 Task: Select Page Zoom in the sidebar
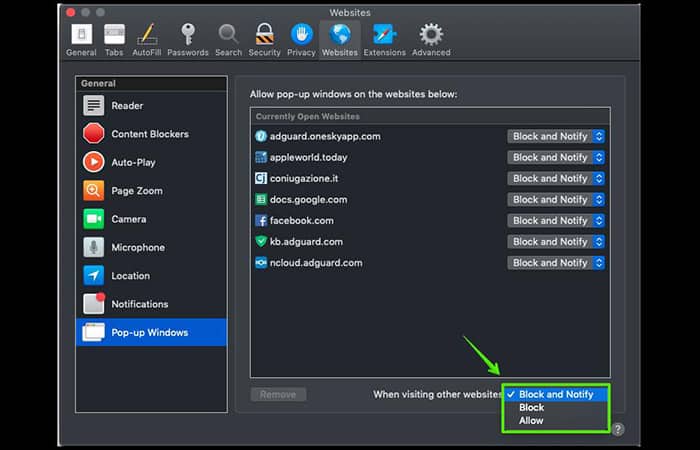(x=151, y=191)
